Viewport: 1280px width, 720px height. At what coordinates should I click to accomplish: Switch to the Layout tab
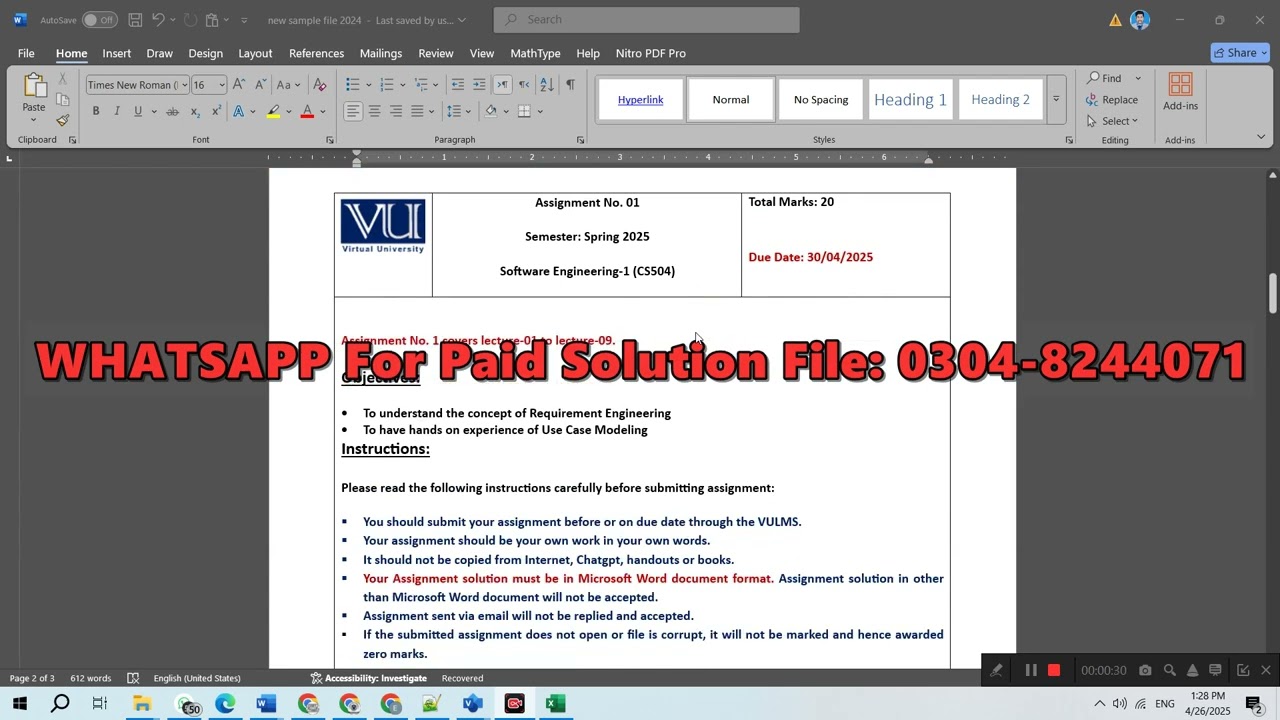point(255,53)
